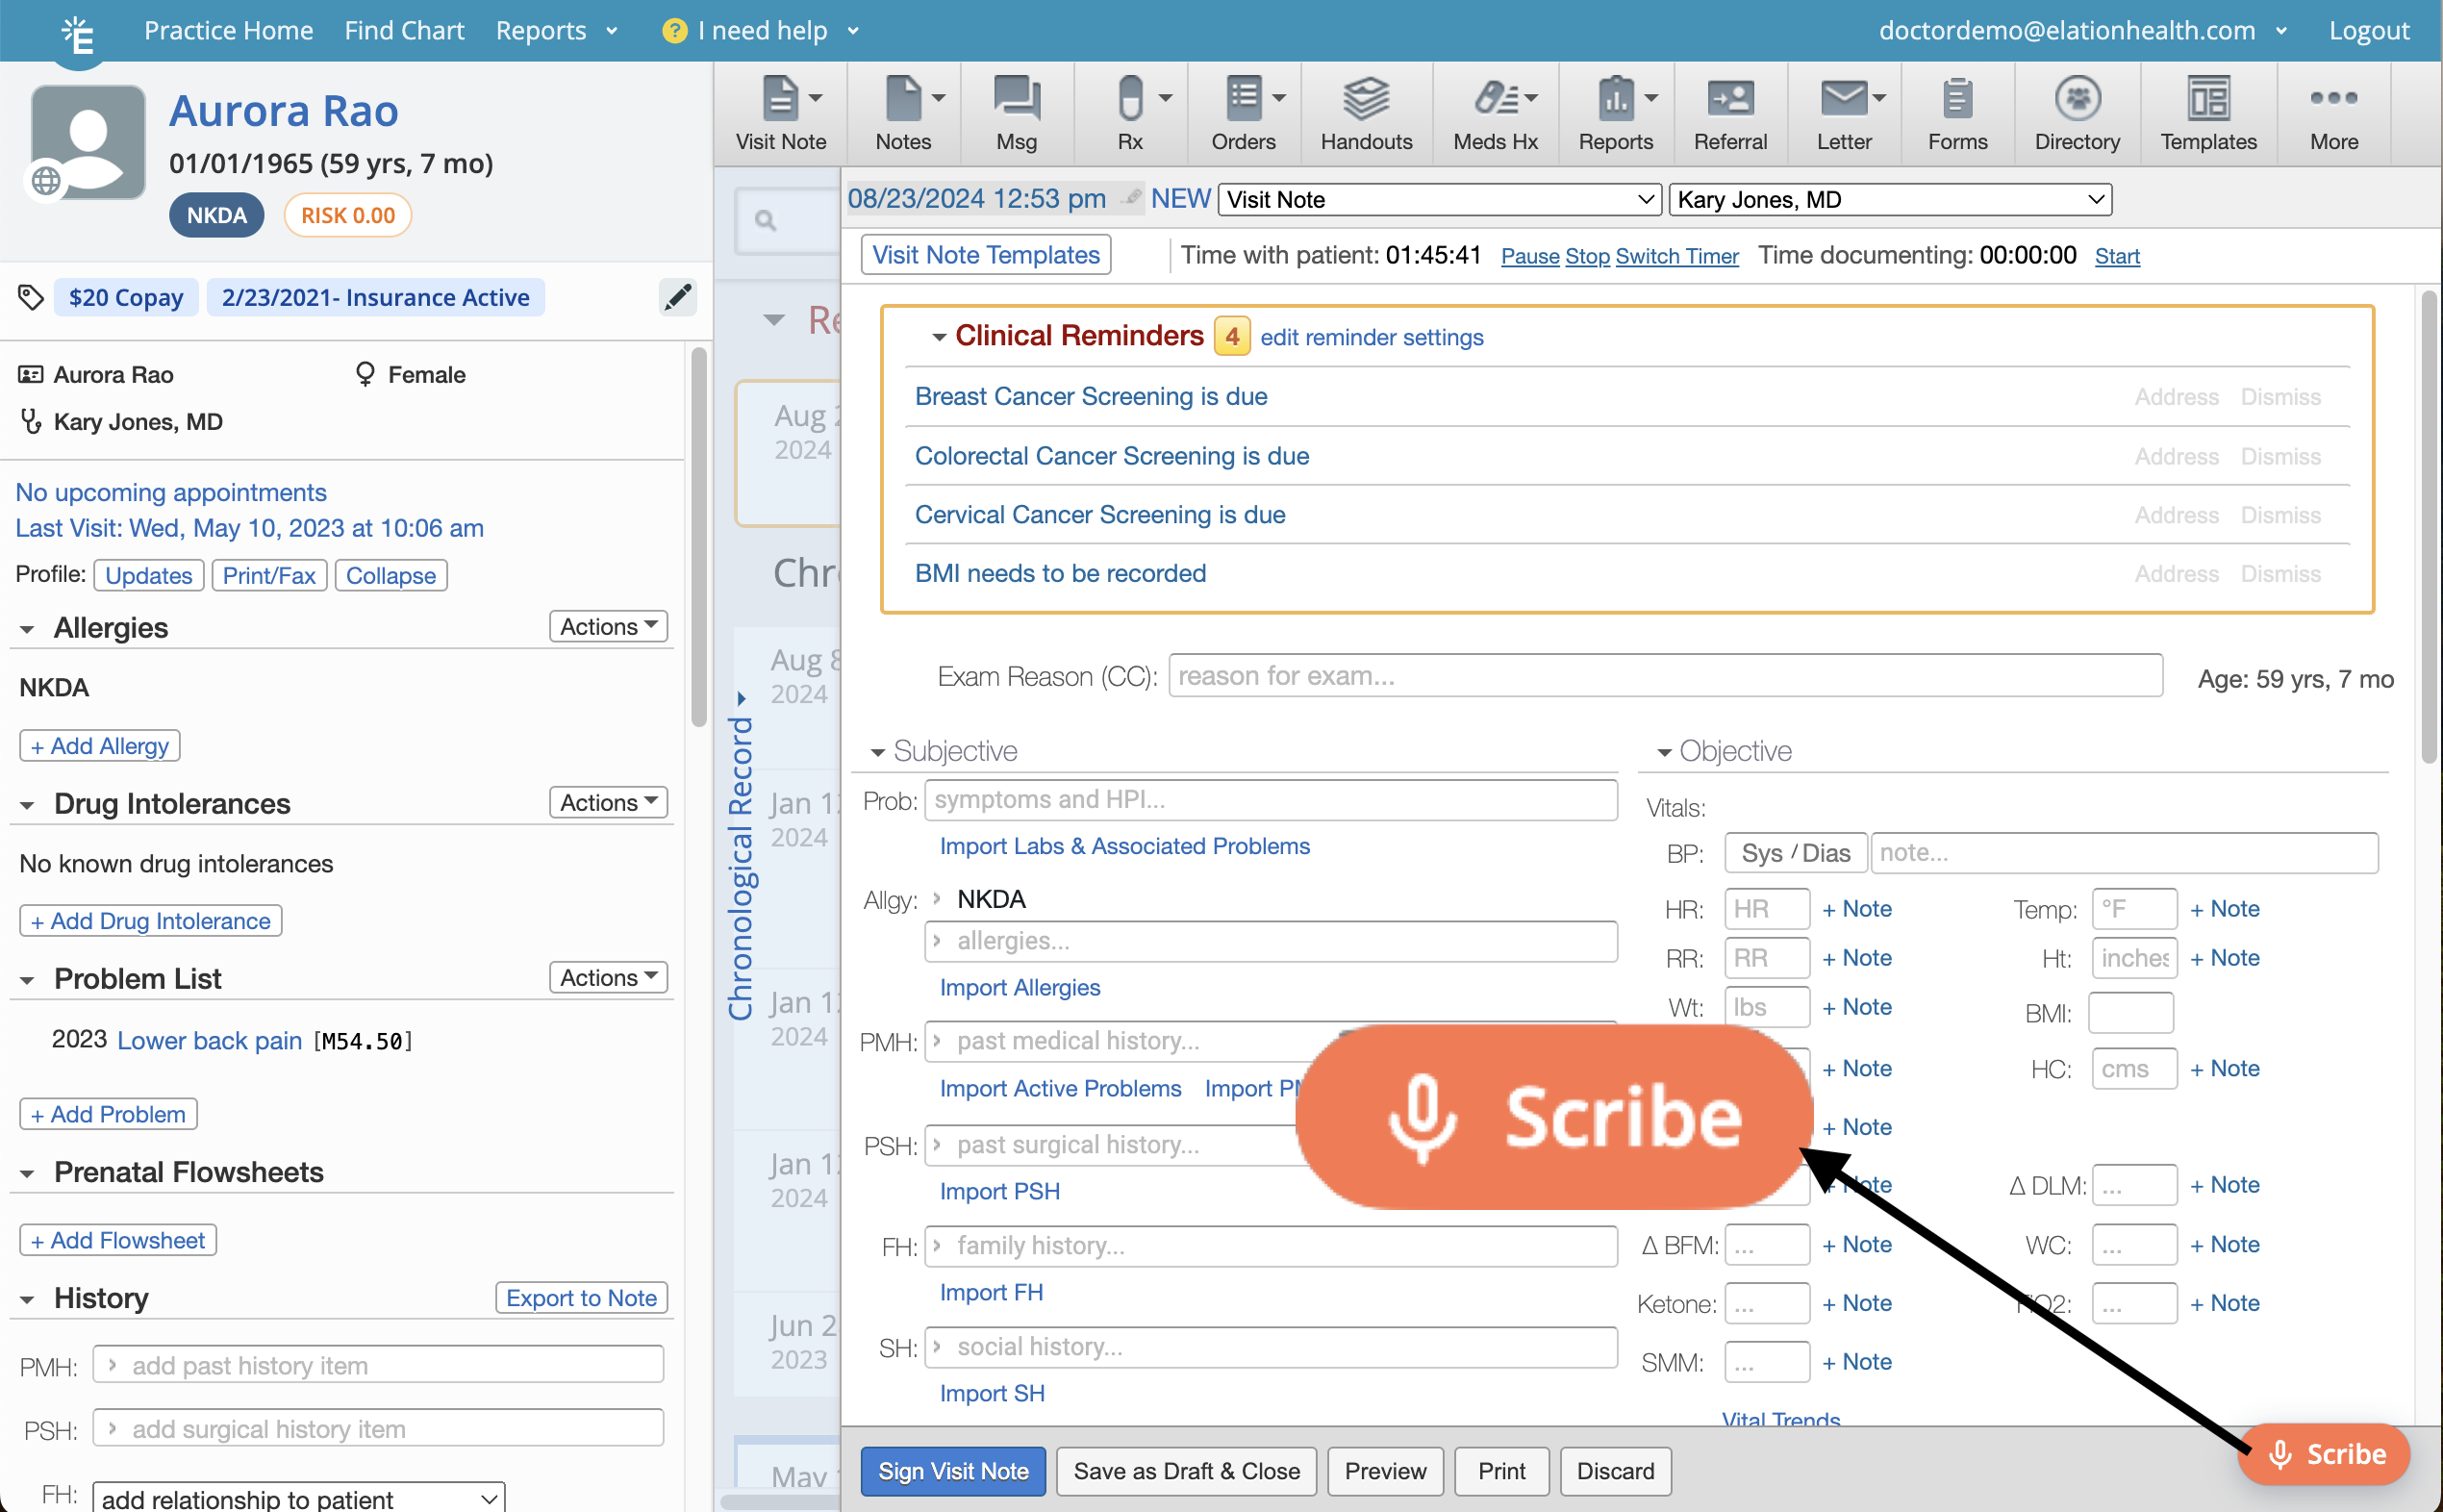Open the Breast Cancer Screening reminder
The width and height of the screenshot is (2443, 1512).
pos(1090,396)
